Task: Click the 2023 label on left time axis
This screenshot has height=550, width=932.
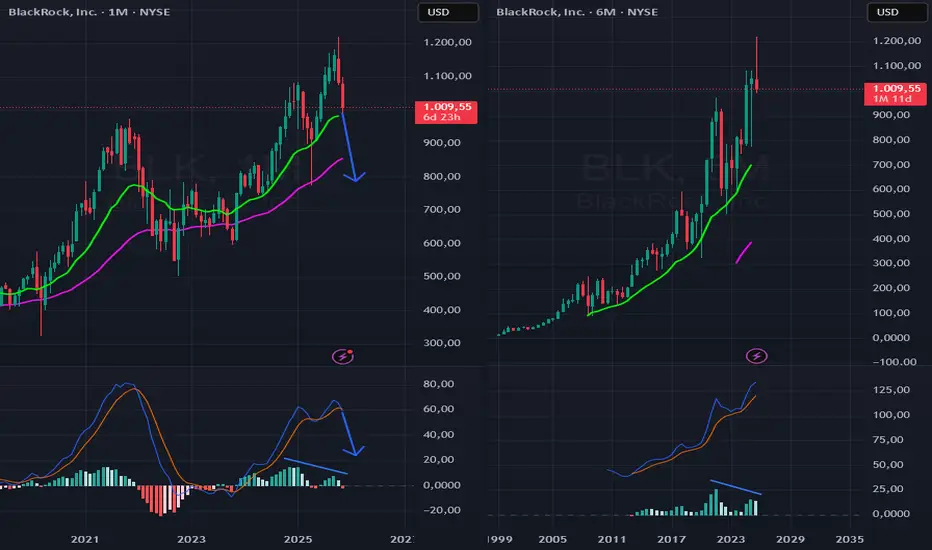Action: (x=191, y=539)
